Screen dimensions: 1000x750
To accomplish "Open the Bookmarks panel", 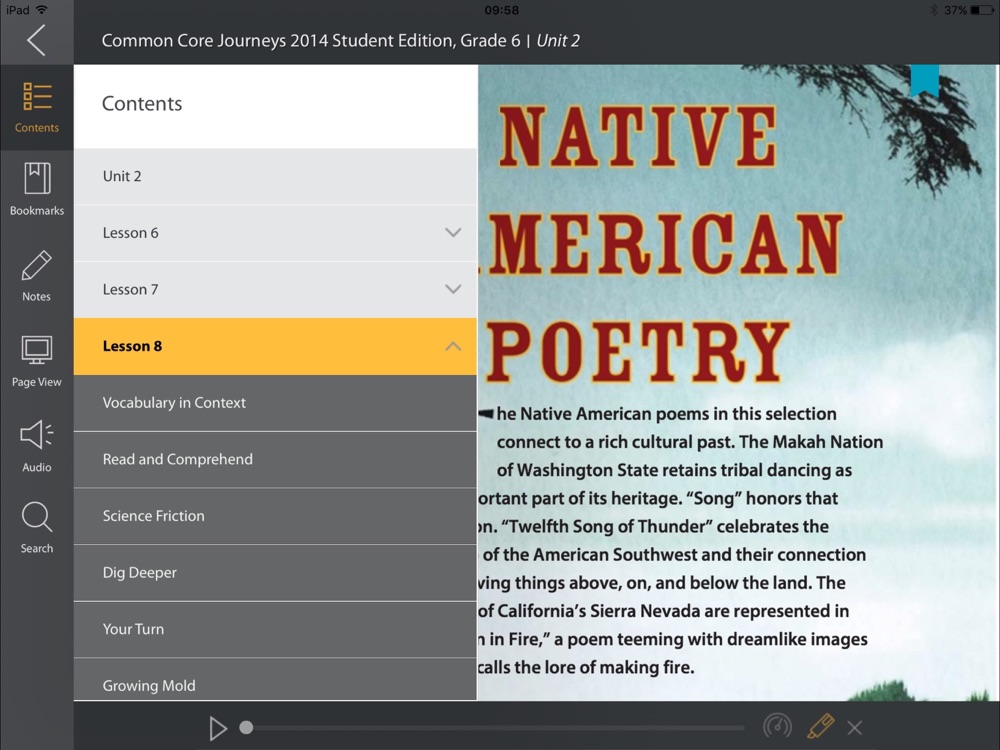I will pyautogui.click(x=37, y=189).
